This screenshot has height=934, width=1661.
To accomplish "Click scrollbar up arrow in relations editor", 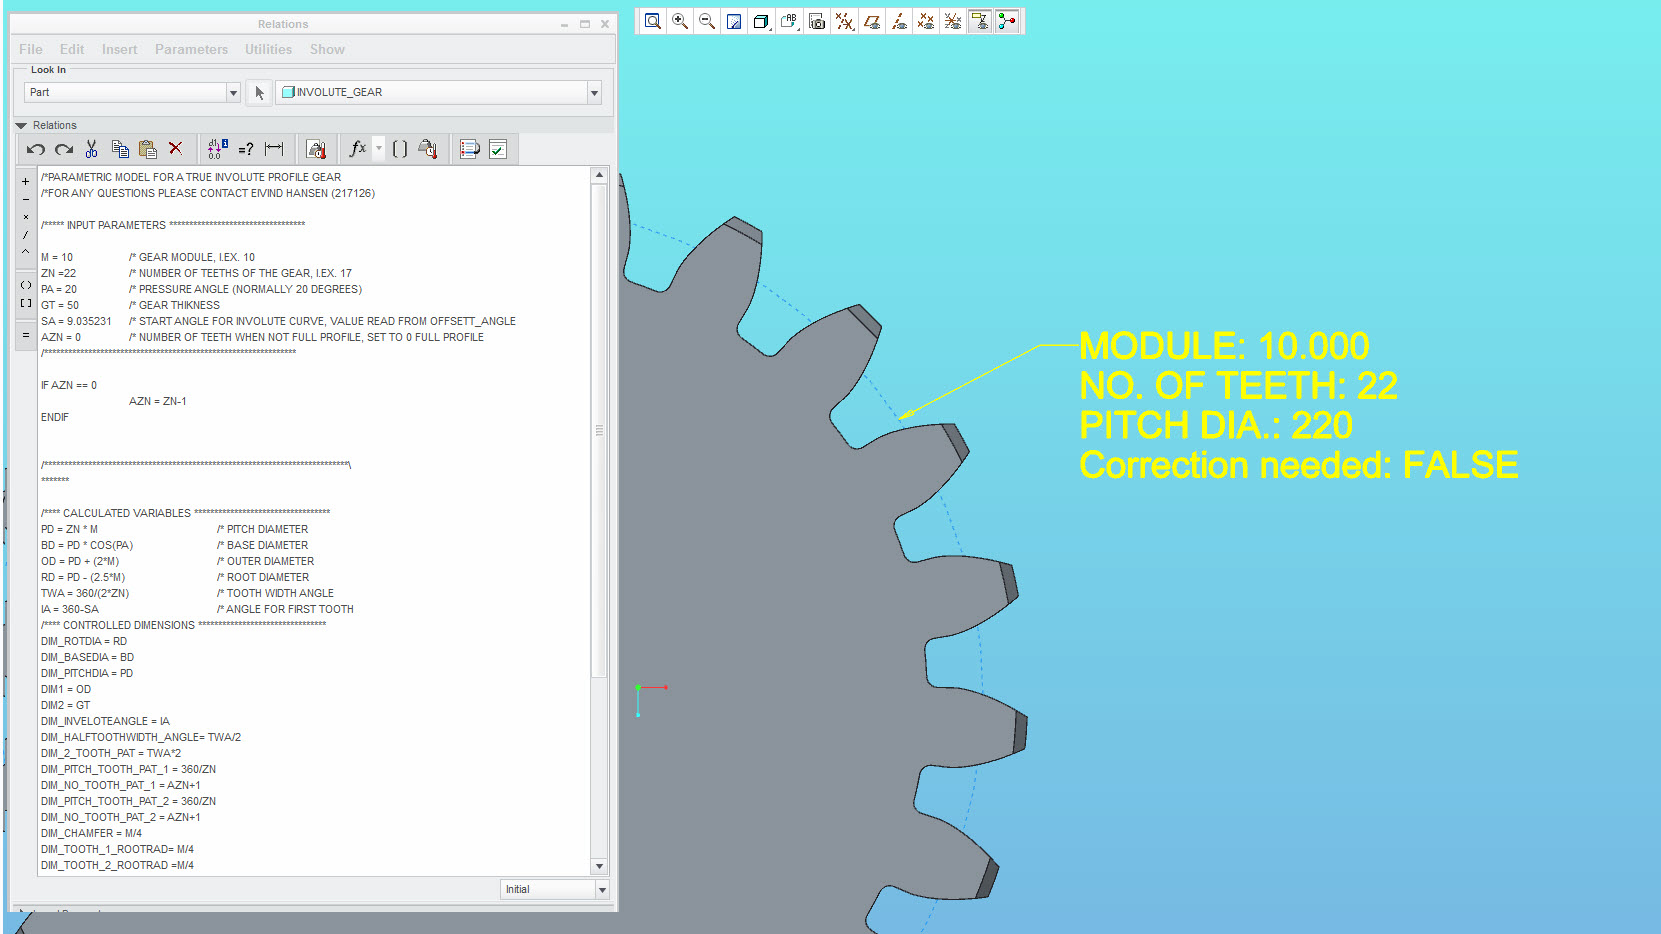I will [599, 175].
